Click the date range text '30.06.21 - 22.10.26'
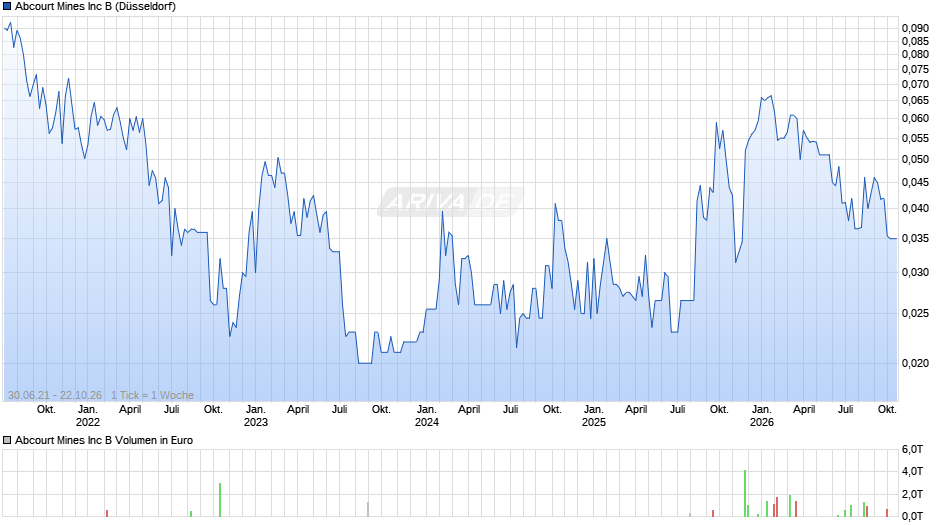This screenshot has width=940, height=526. [x=55, y=395]
